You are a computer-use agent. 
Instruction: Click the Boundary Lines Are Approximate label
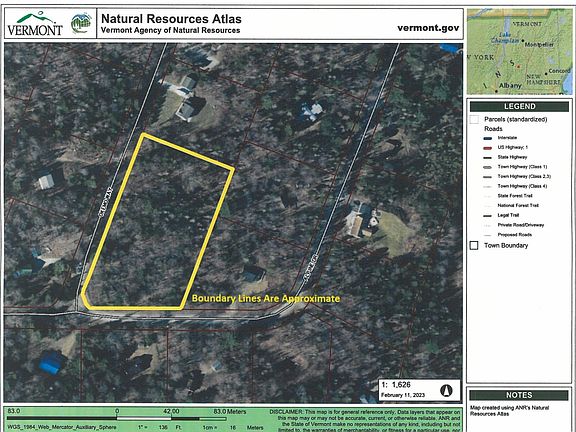click(266, 298)
